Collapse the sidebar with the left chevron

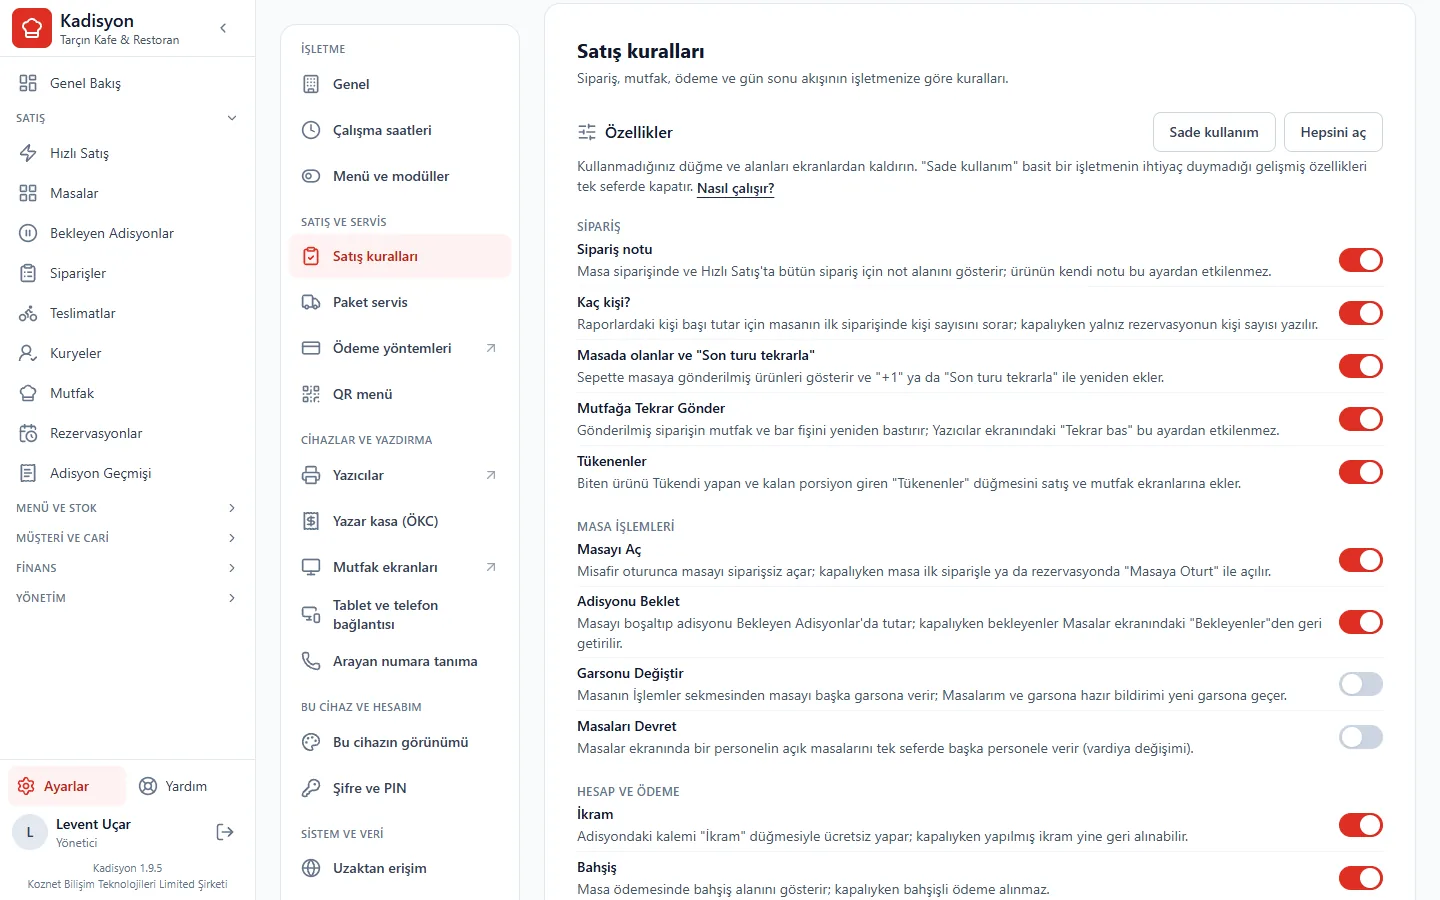(223, 28)
